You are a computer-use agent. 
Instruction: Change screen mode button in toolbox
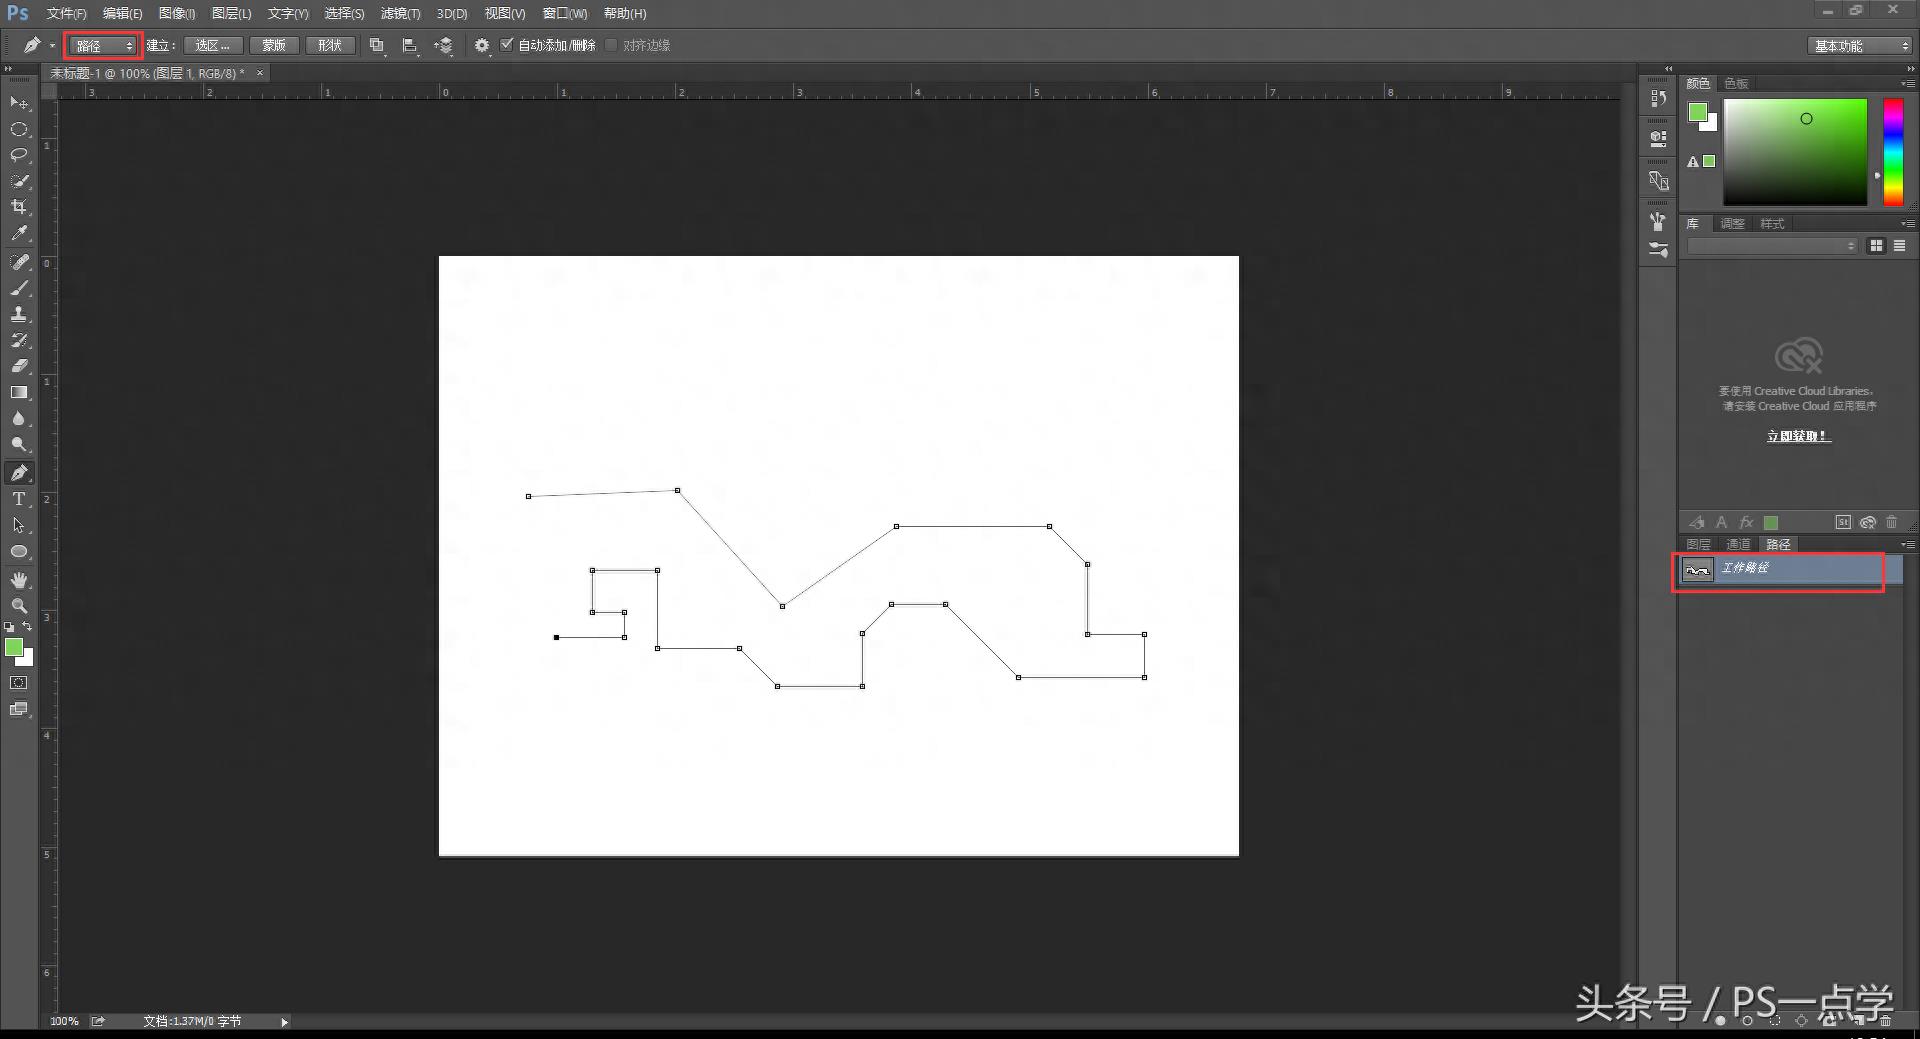click(x=19, y=709)
